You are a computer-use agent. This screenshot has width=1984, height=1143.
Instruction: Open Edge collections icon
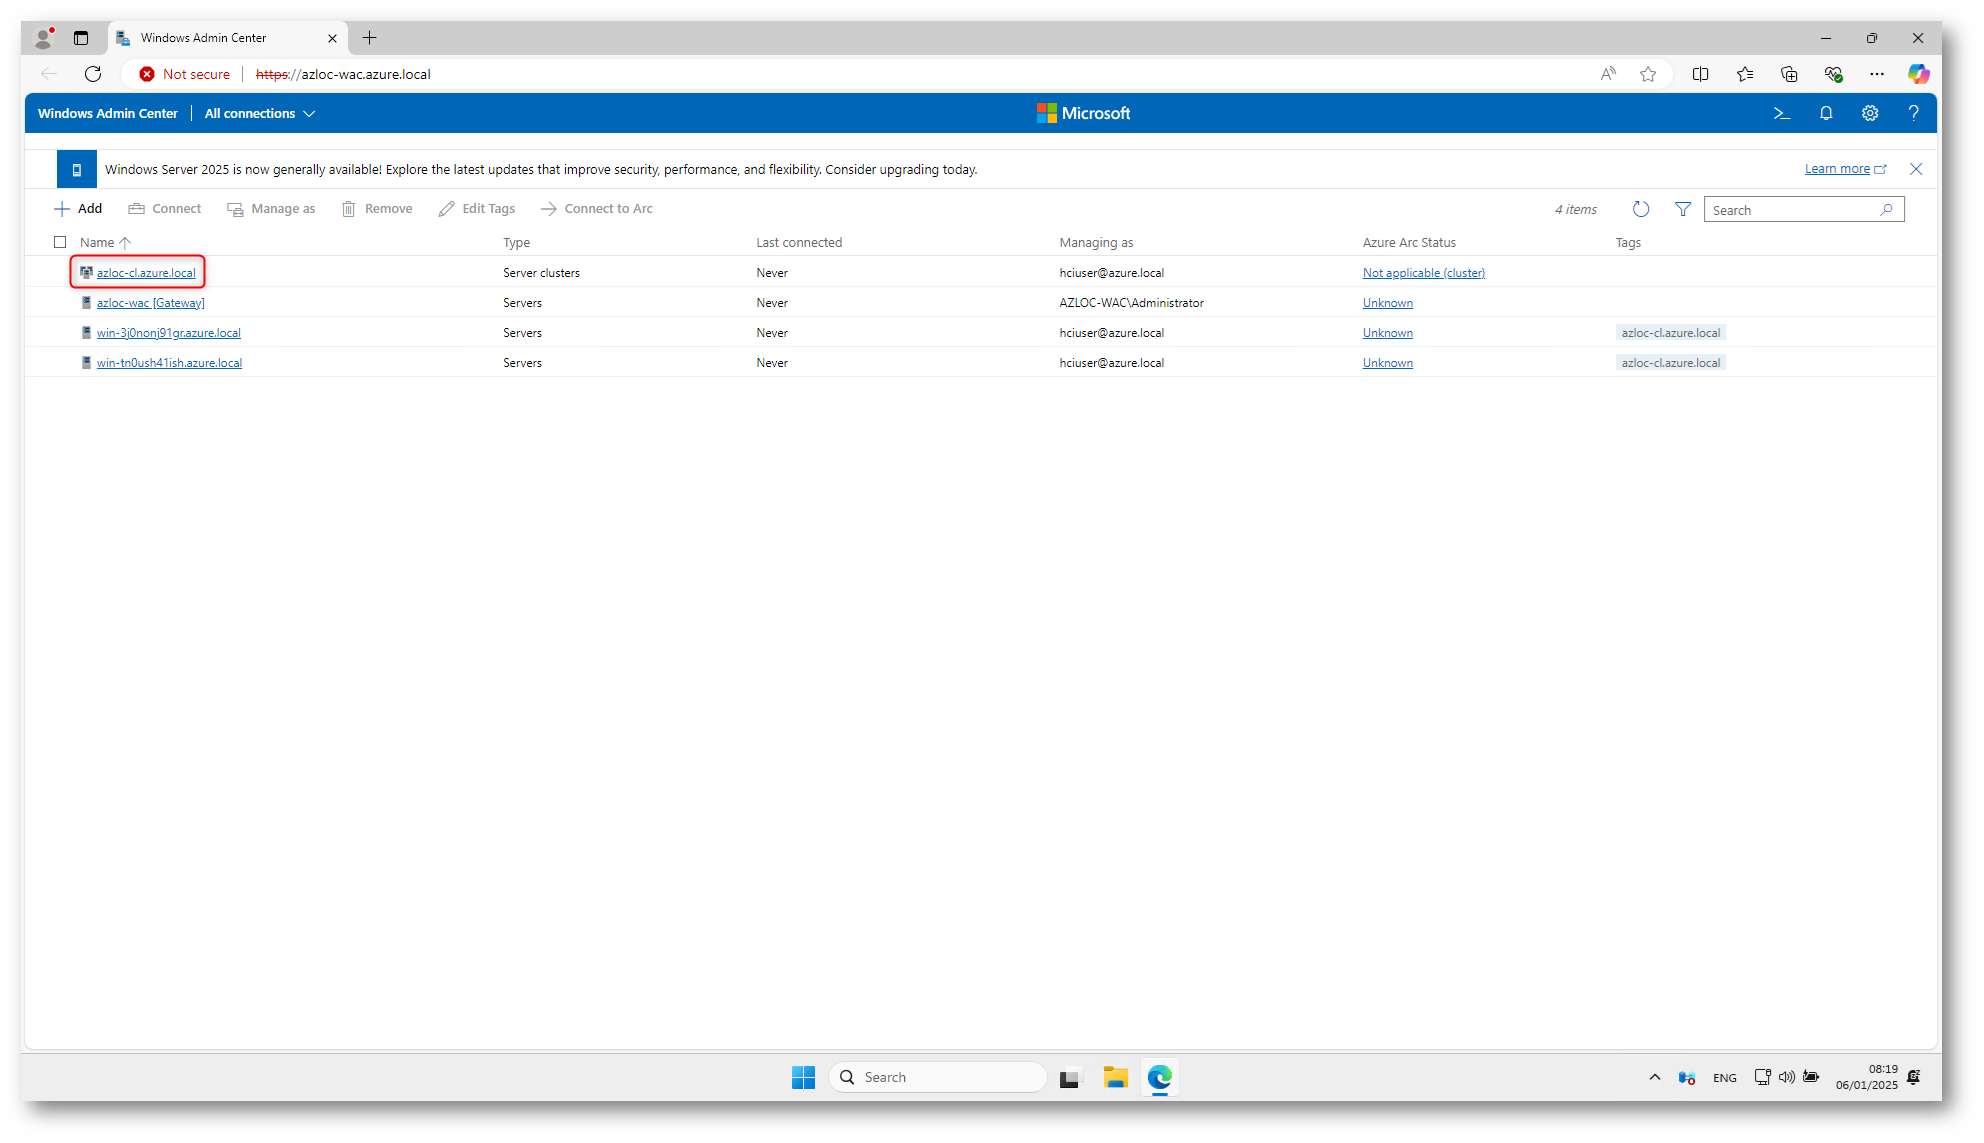click(1789, 74)
